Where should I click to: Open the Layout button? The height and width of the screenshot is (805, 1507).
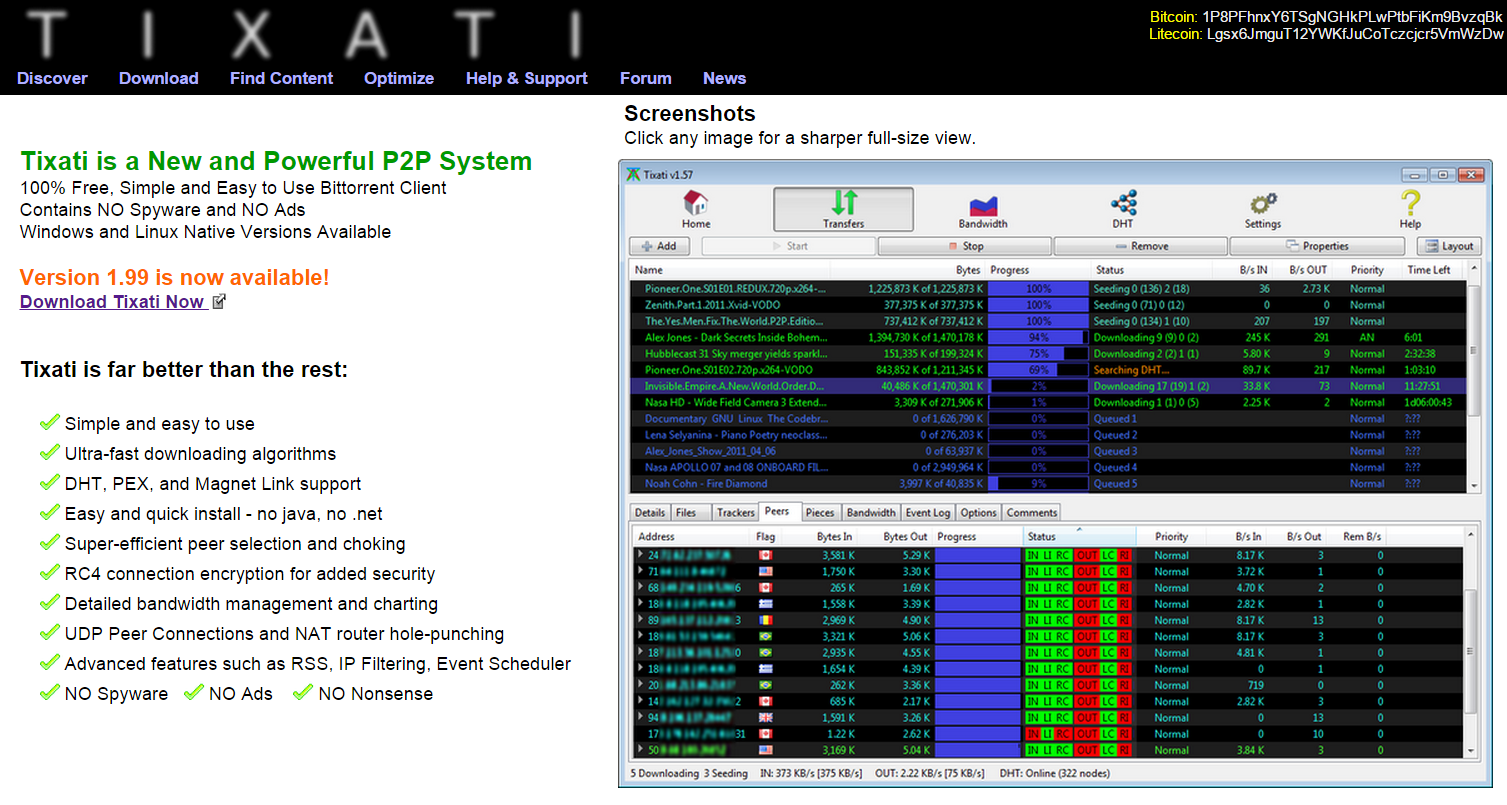(1448, 246)
